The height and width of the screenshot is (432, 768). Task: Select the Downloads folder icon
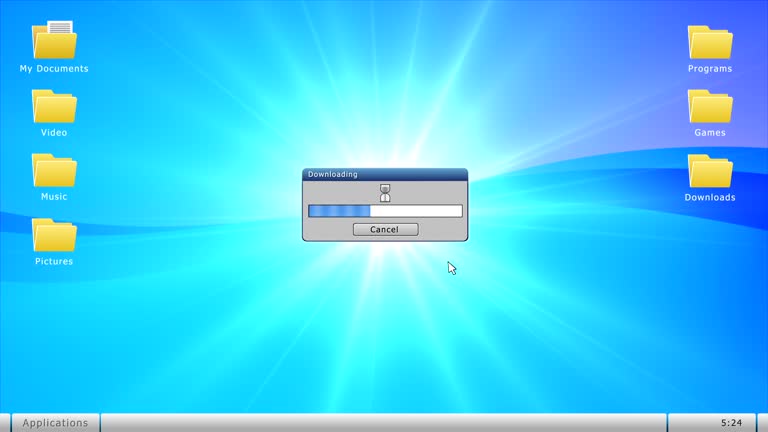(710, 171)
